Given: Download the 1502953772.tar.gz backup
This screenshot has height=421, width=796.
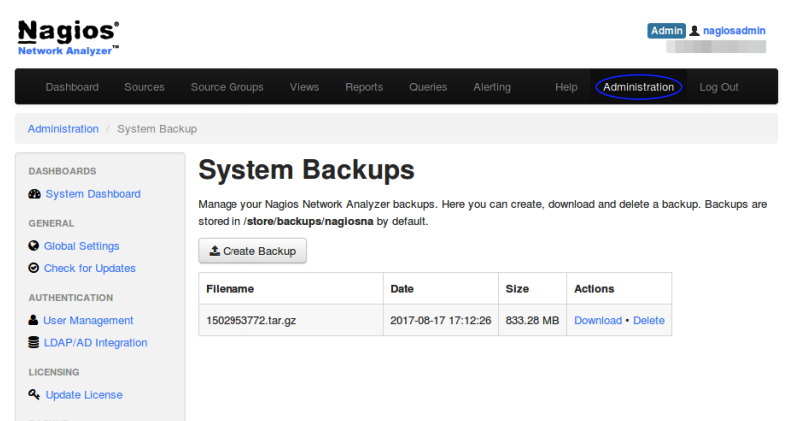Looking at the screenshot, I should [598, 320].
